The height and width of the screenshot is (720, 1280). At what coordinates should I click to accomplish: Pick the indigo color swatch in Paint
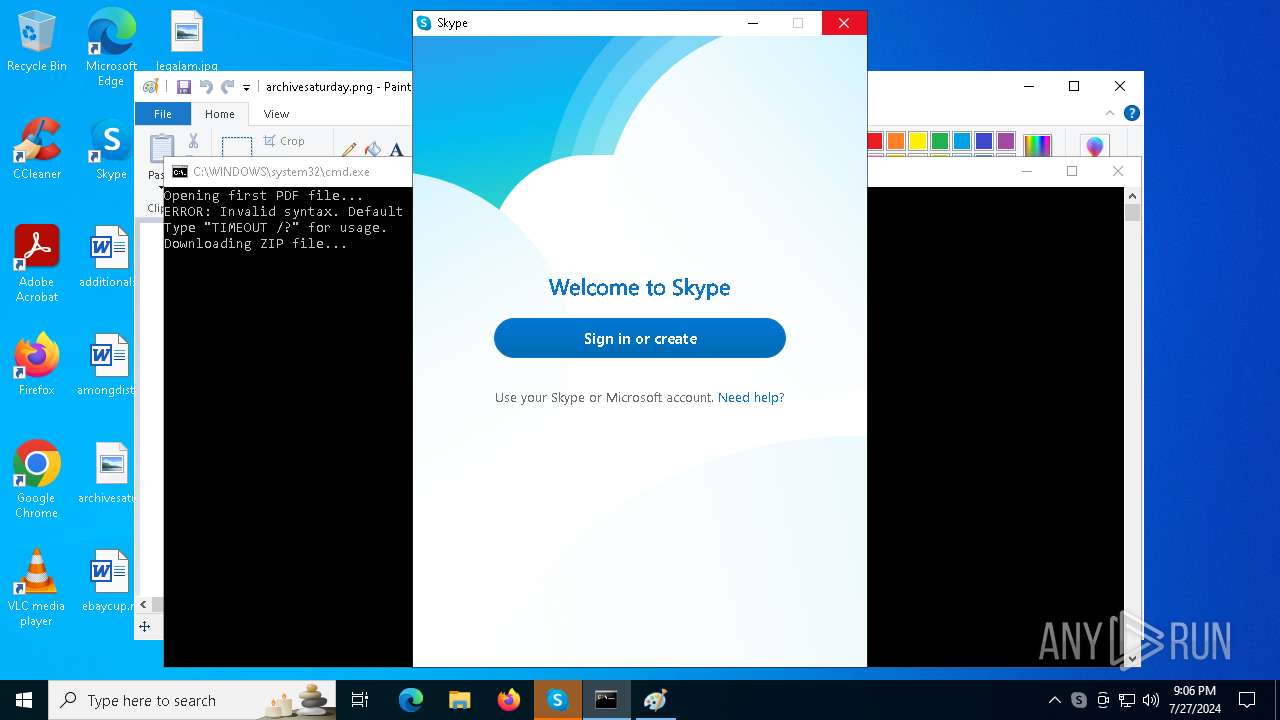pyautogui.click(x=984, y=141)
